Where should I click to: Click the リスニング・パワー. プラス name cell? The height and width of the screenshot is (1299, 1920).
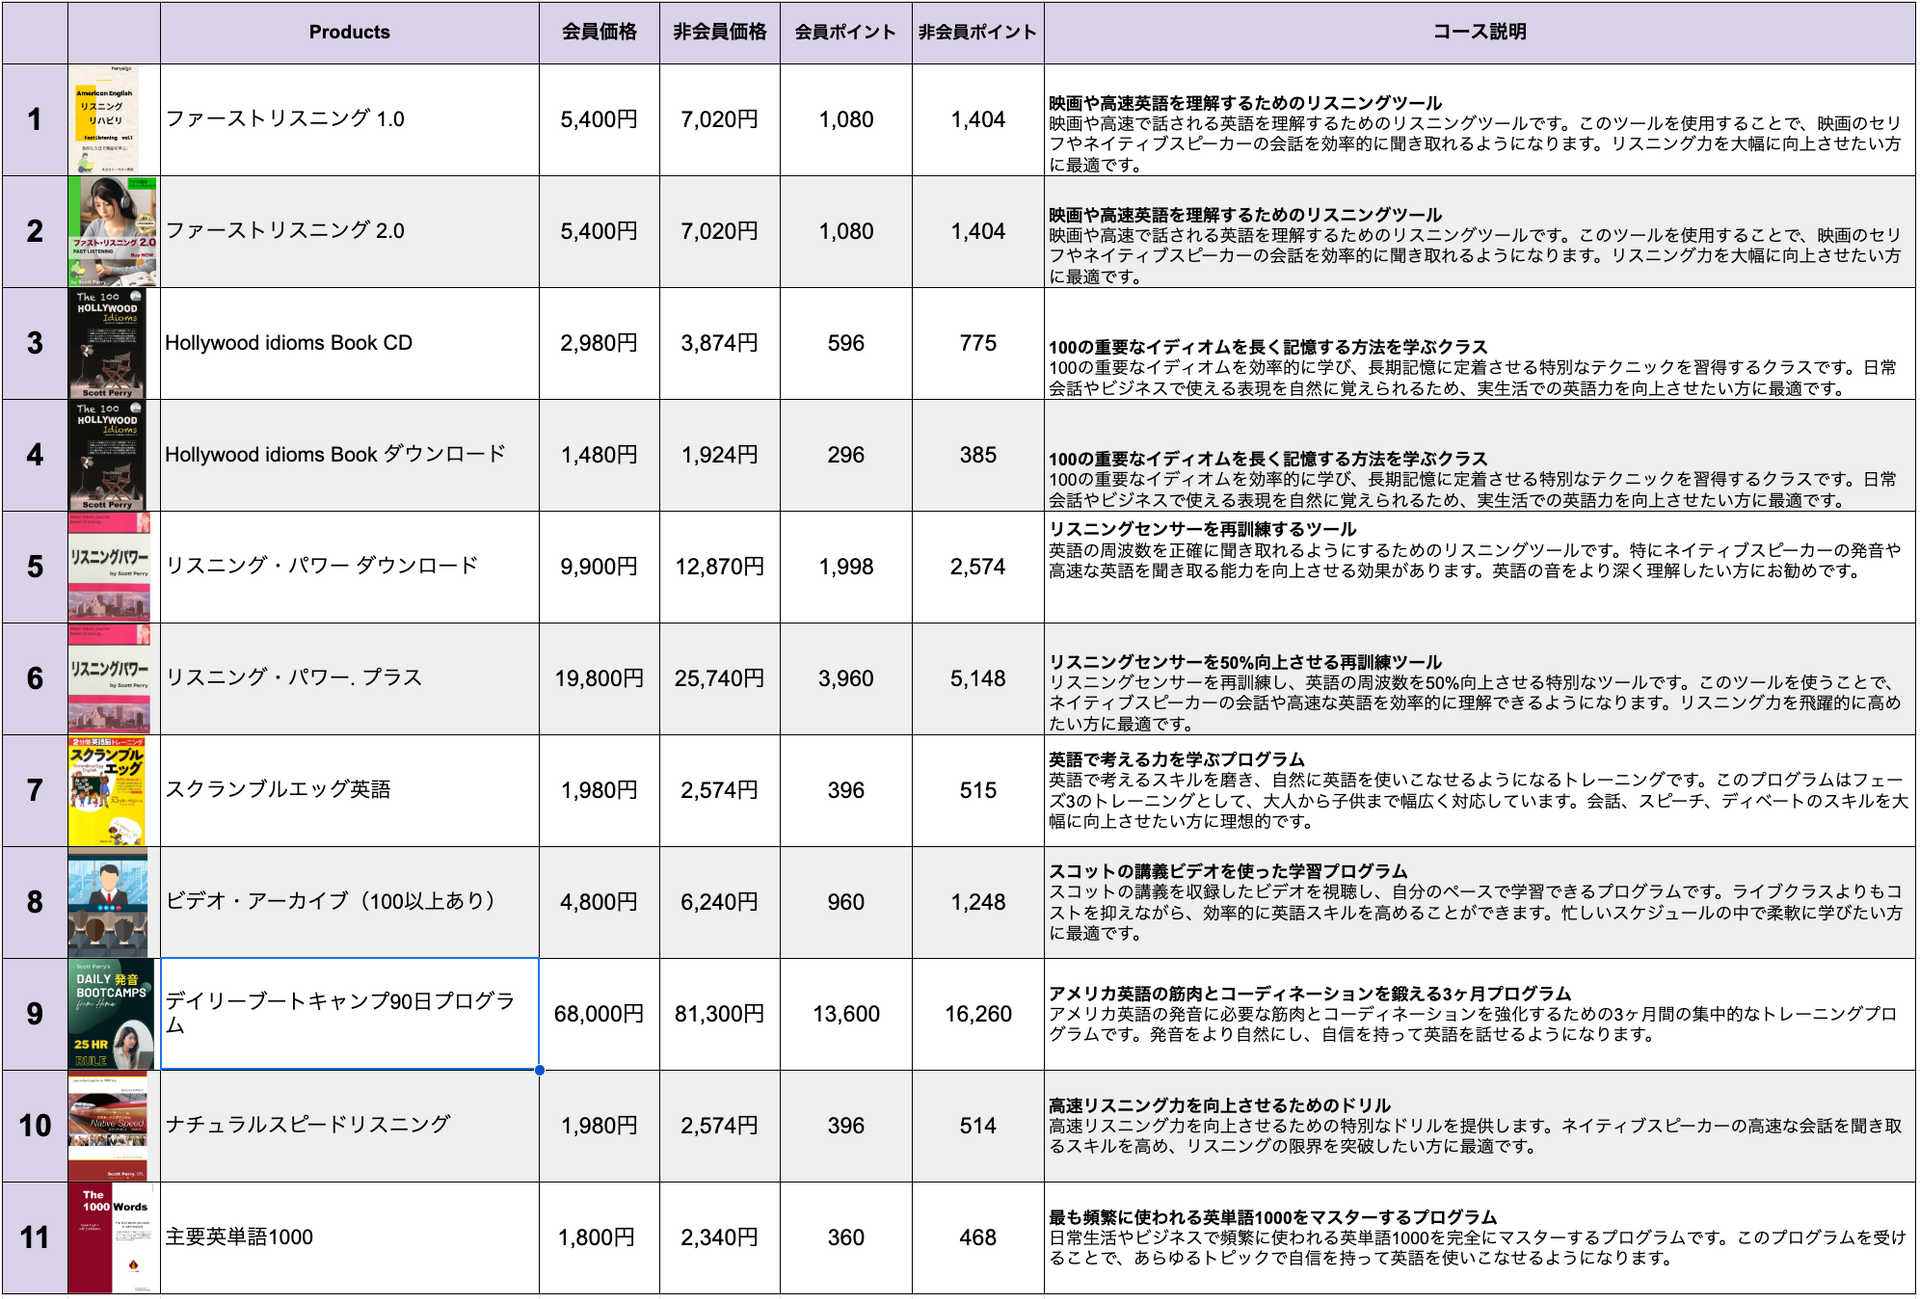[x=350, y=679]
